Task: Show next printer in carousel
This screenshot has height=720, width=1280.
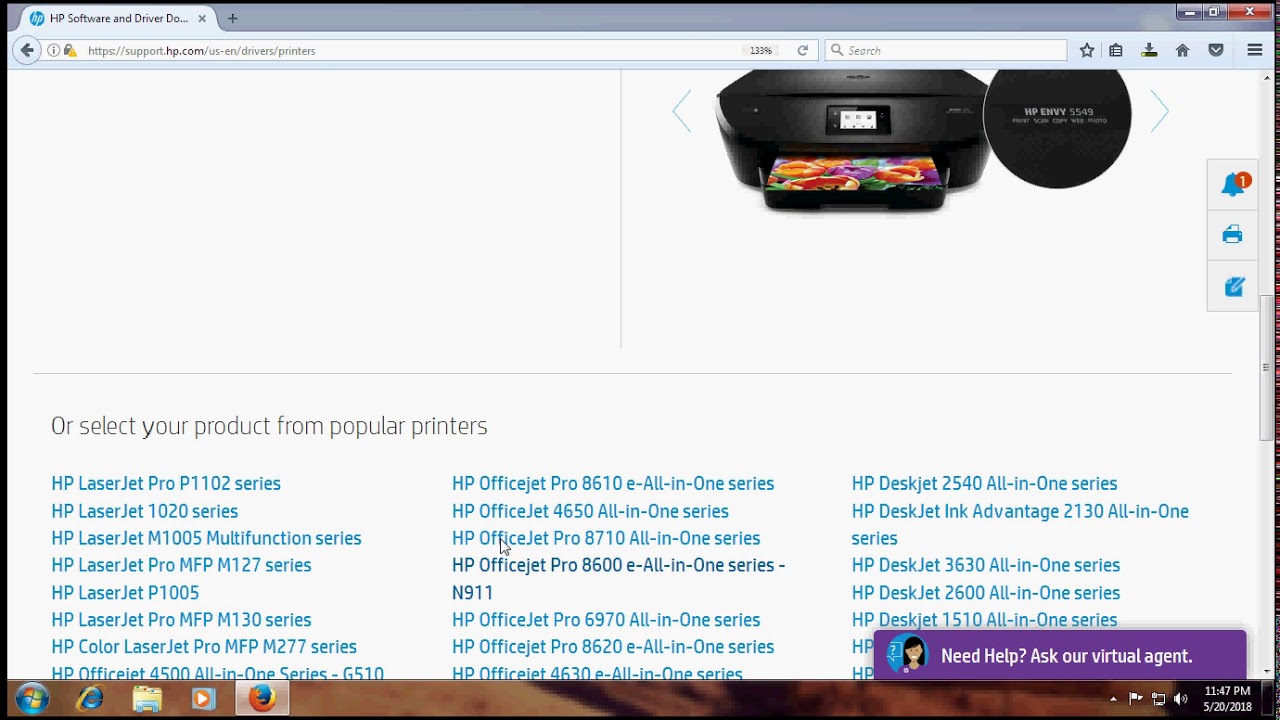Action: tap(1160, 111)
